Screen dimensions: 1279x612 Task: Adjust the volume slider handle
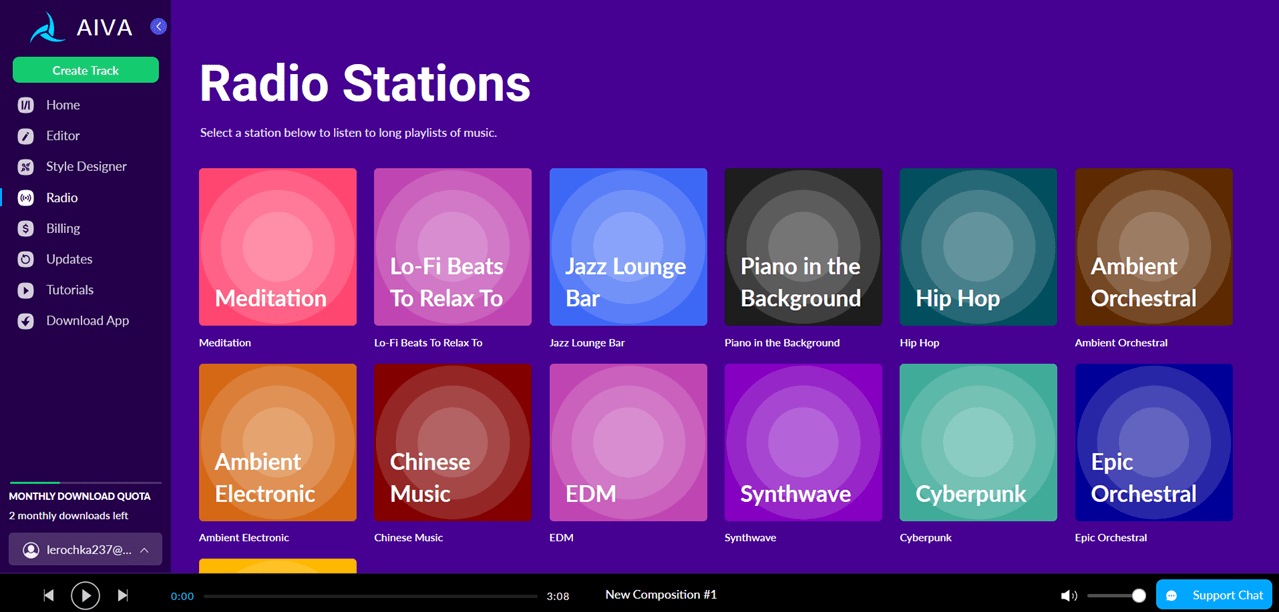point(1139,596)
